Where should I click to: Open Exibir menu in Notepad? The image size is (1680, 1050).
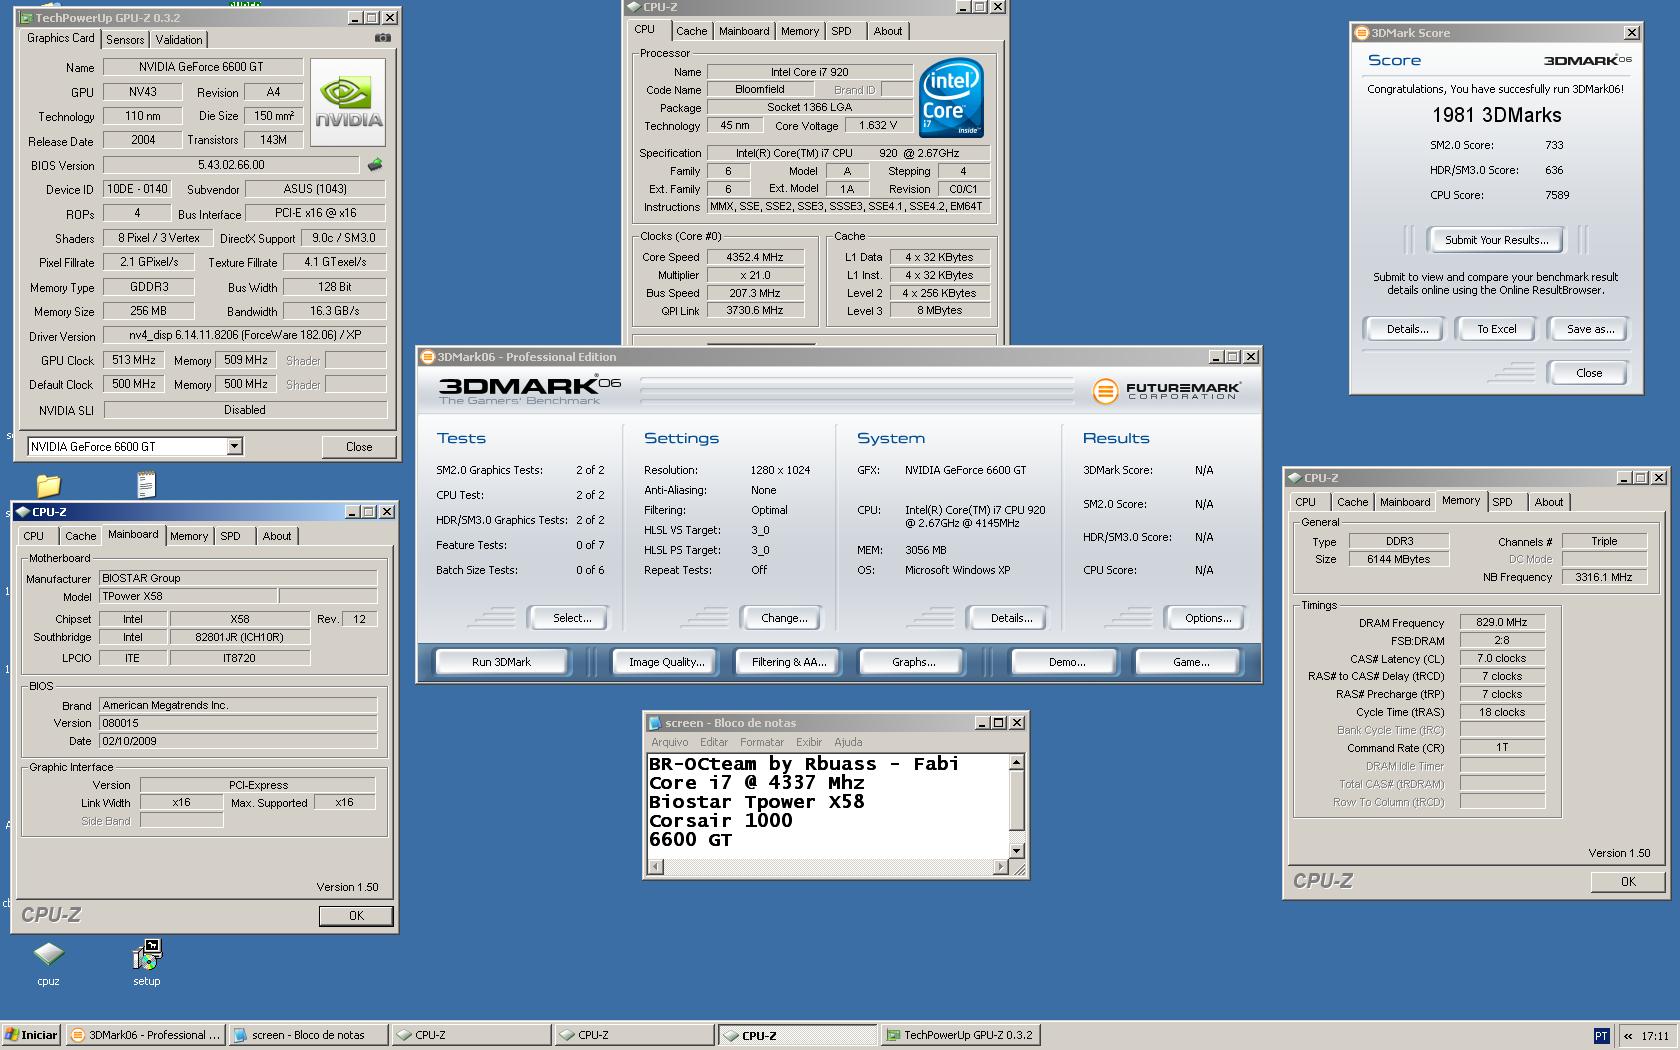(x=809, y=742)
